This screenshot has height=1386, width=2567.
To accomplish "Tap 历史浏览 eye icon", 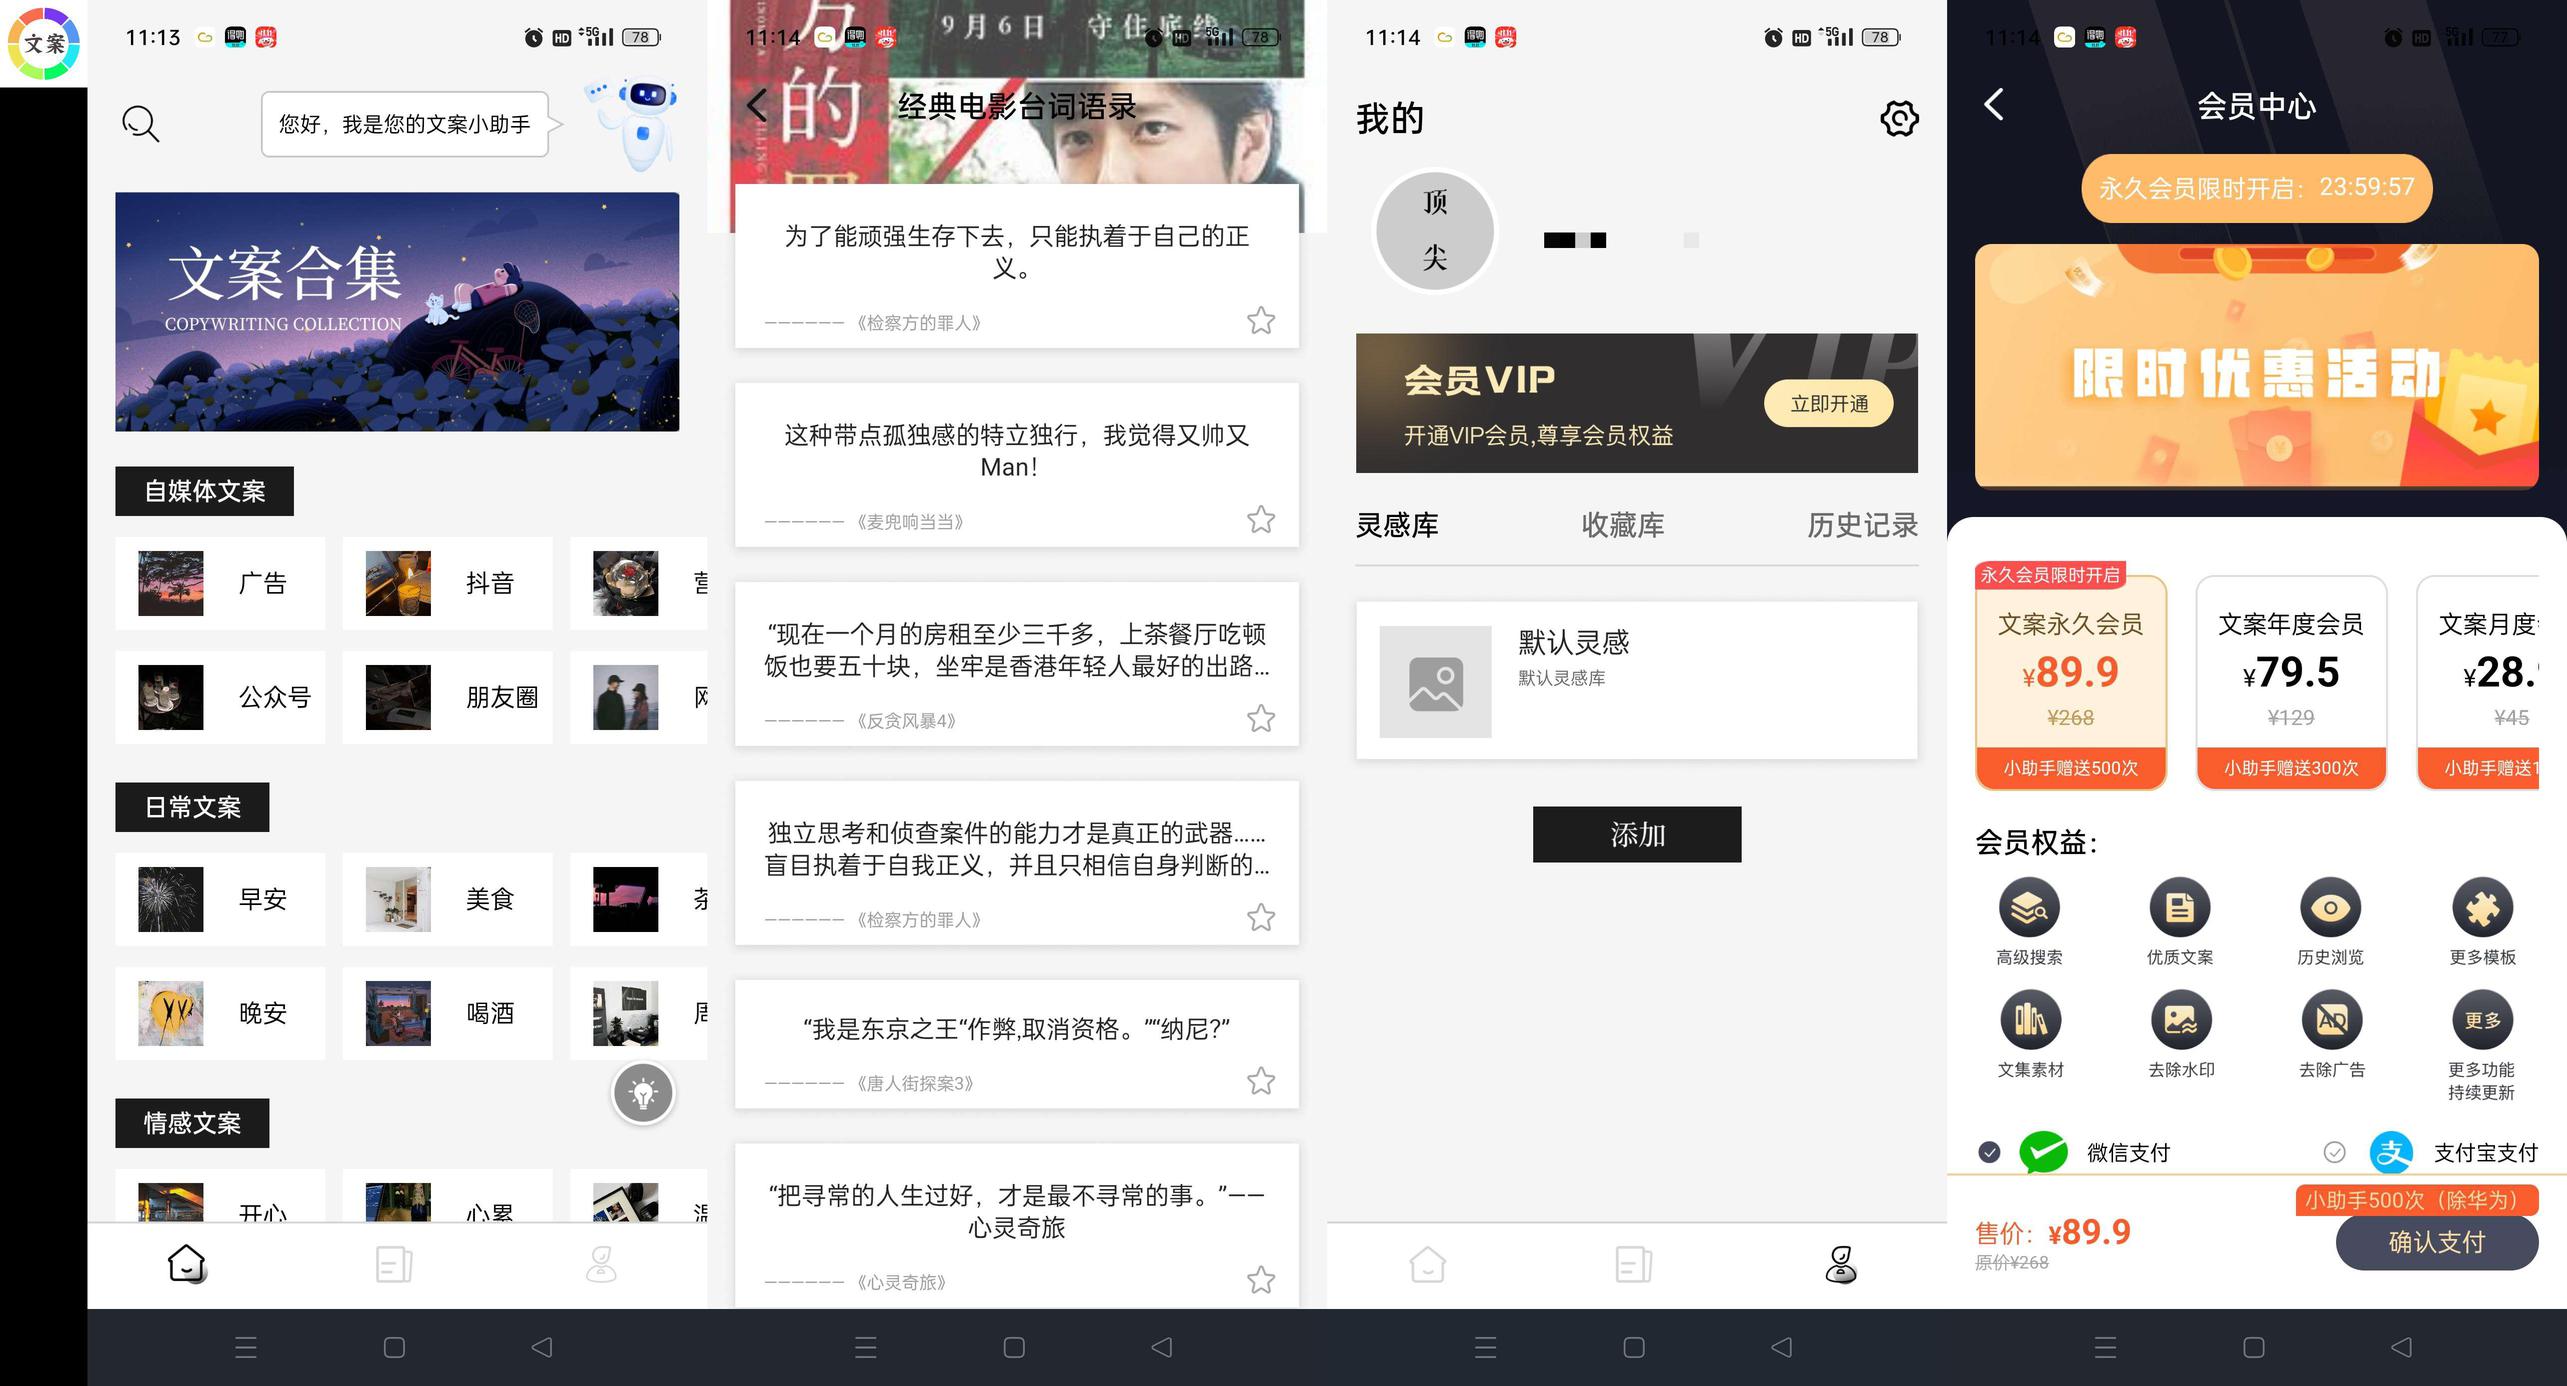I will click(2330, 908).
